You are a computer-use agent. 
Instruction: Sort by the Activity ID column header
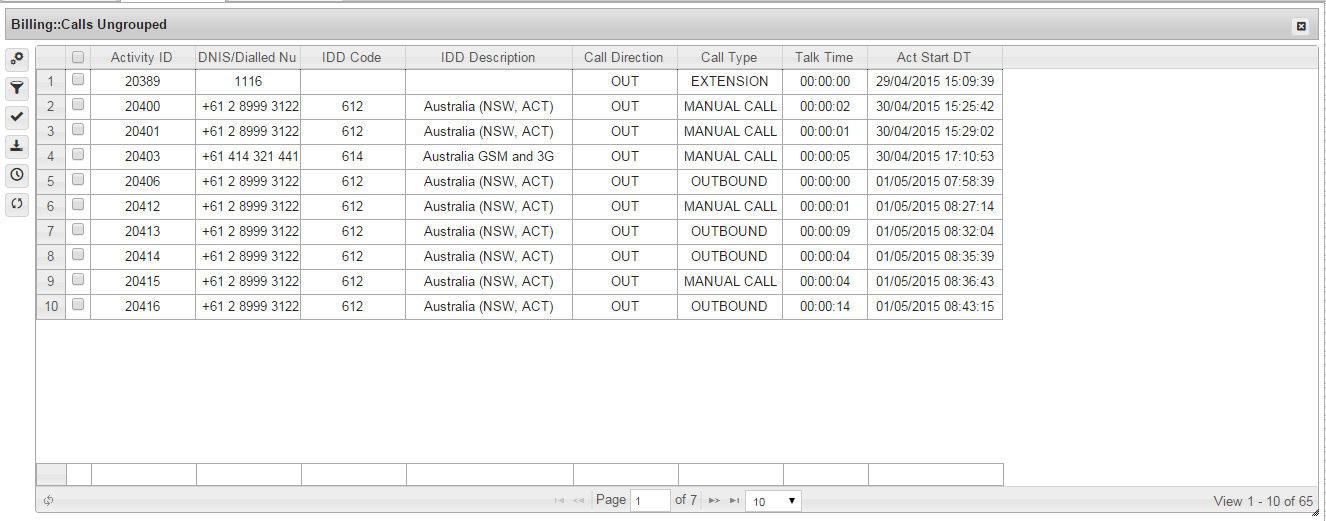pos(142,58)
